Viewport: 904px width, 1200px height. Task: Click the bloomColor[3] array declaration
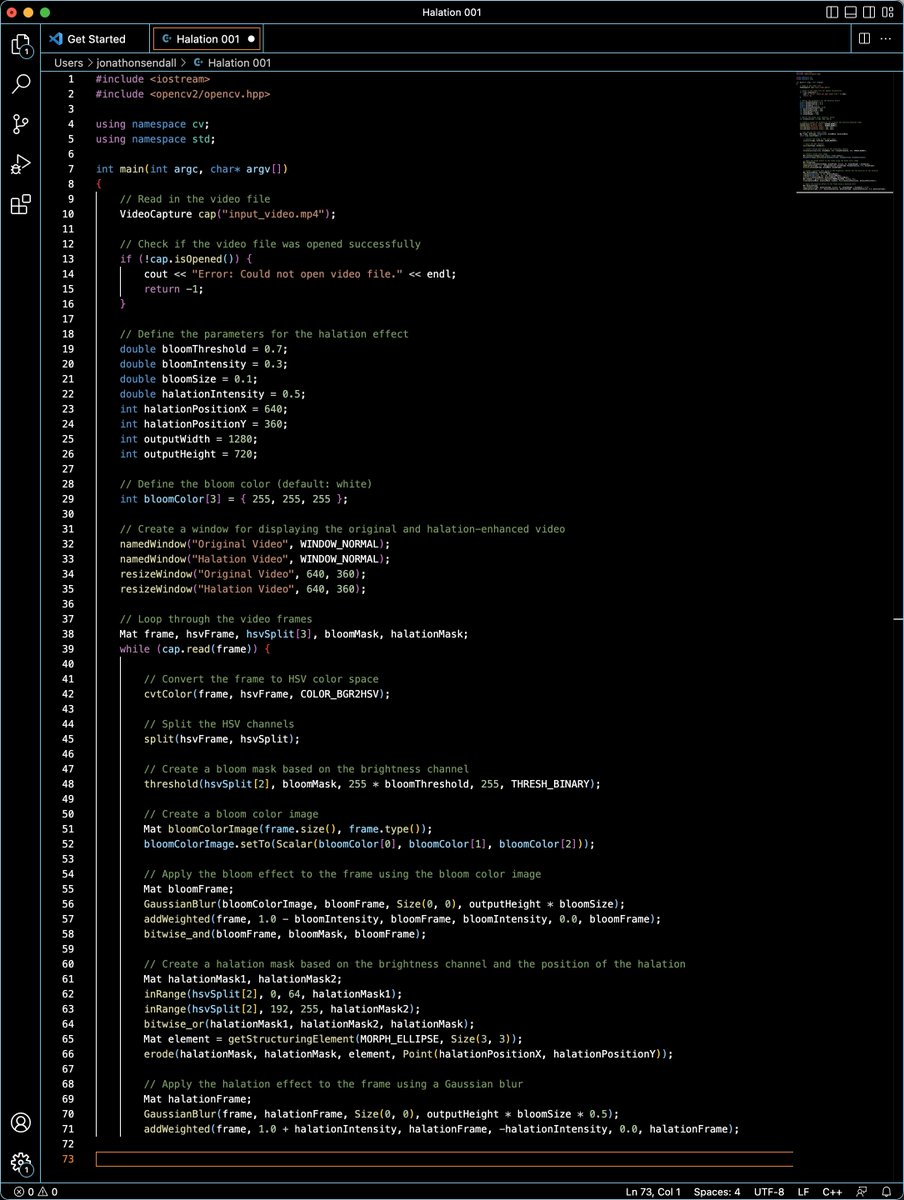(x=233, y=499)
